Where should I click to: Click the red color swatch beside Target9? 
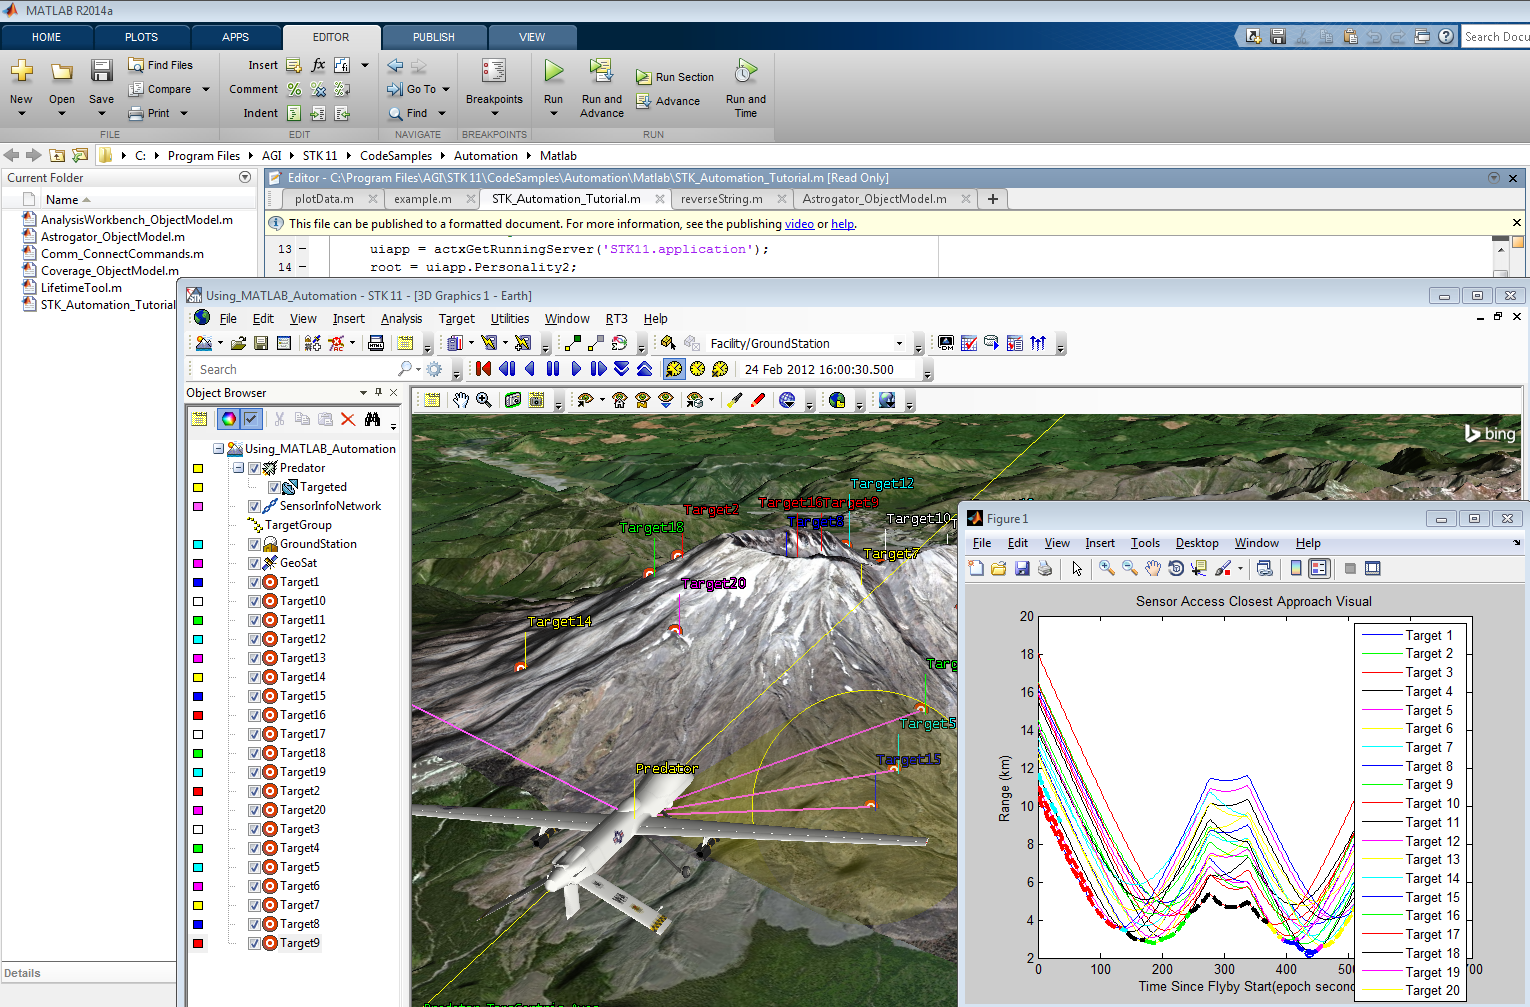pos(198,943)
